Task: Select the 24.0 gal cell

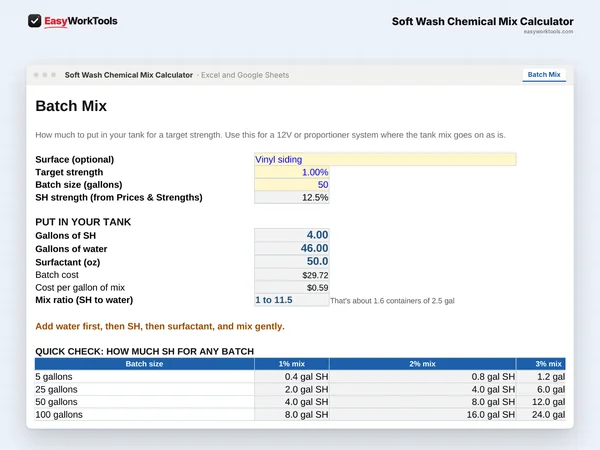Action: [541, 414]
